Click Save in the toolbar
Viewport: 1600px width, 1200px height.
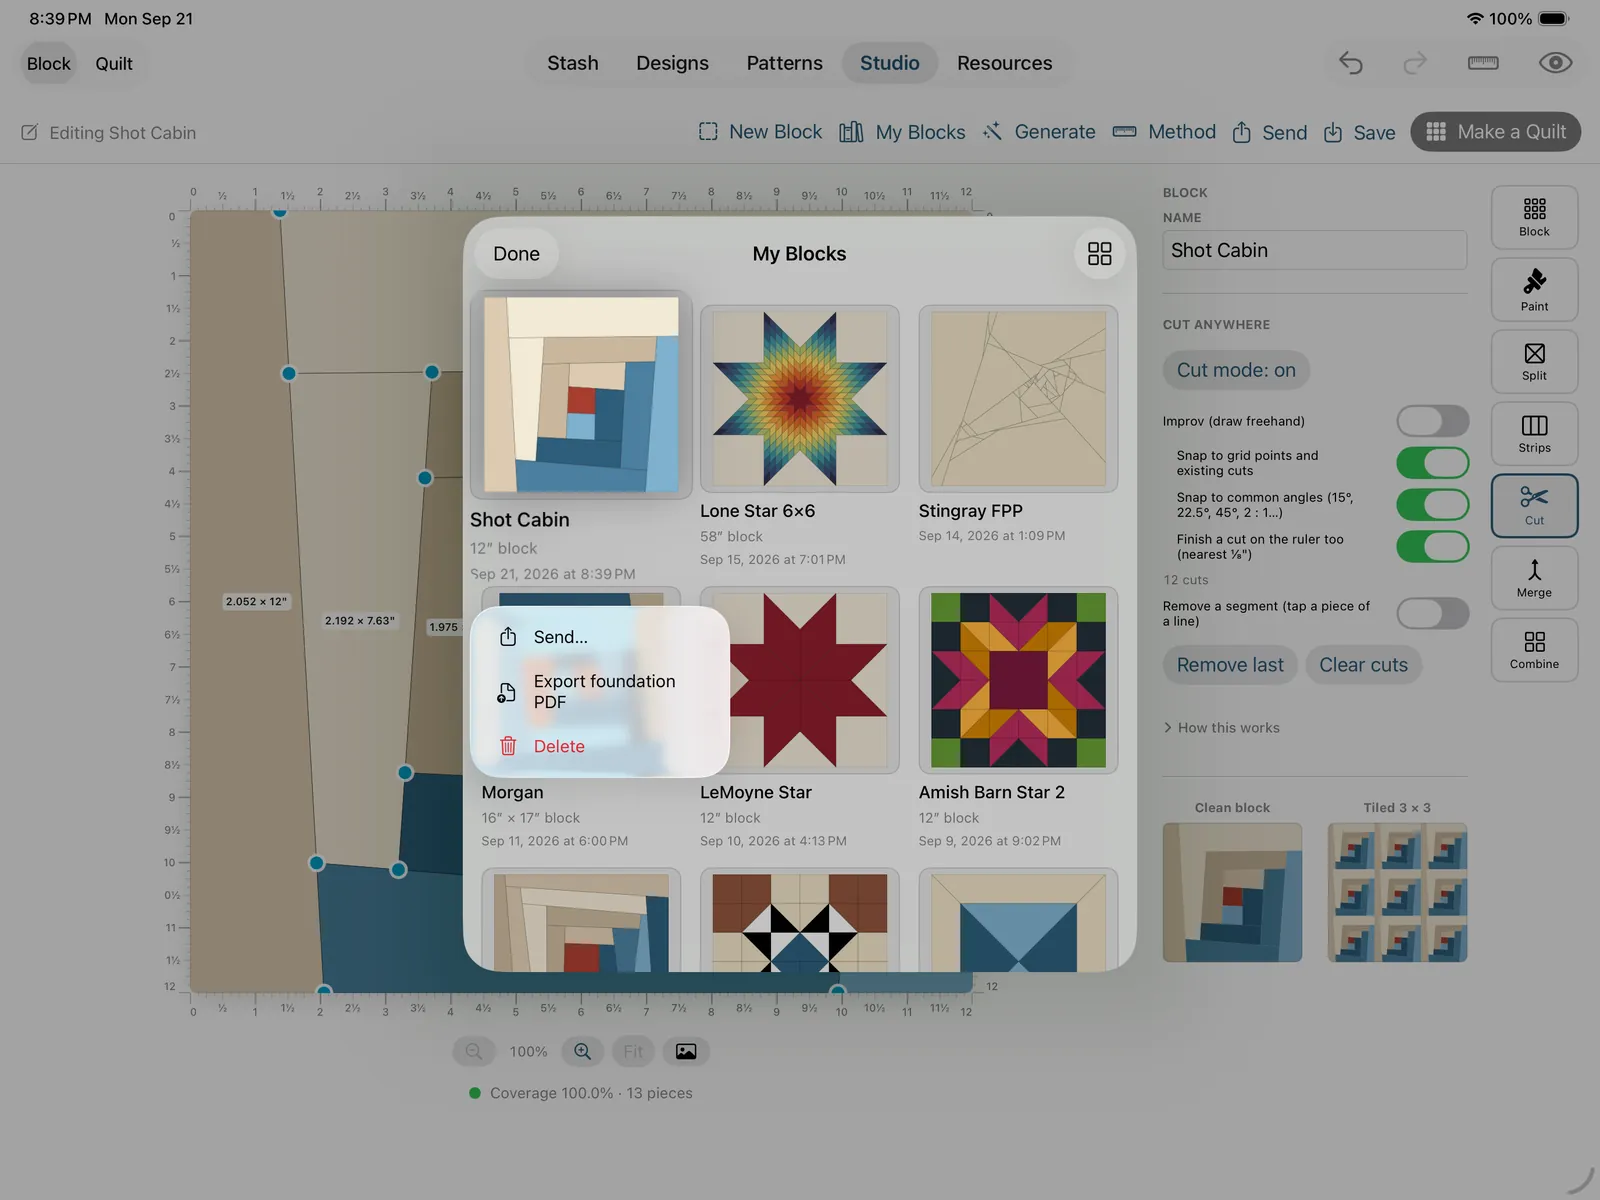[1359, 132]
